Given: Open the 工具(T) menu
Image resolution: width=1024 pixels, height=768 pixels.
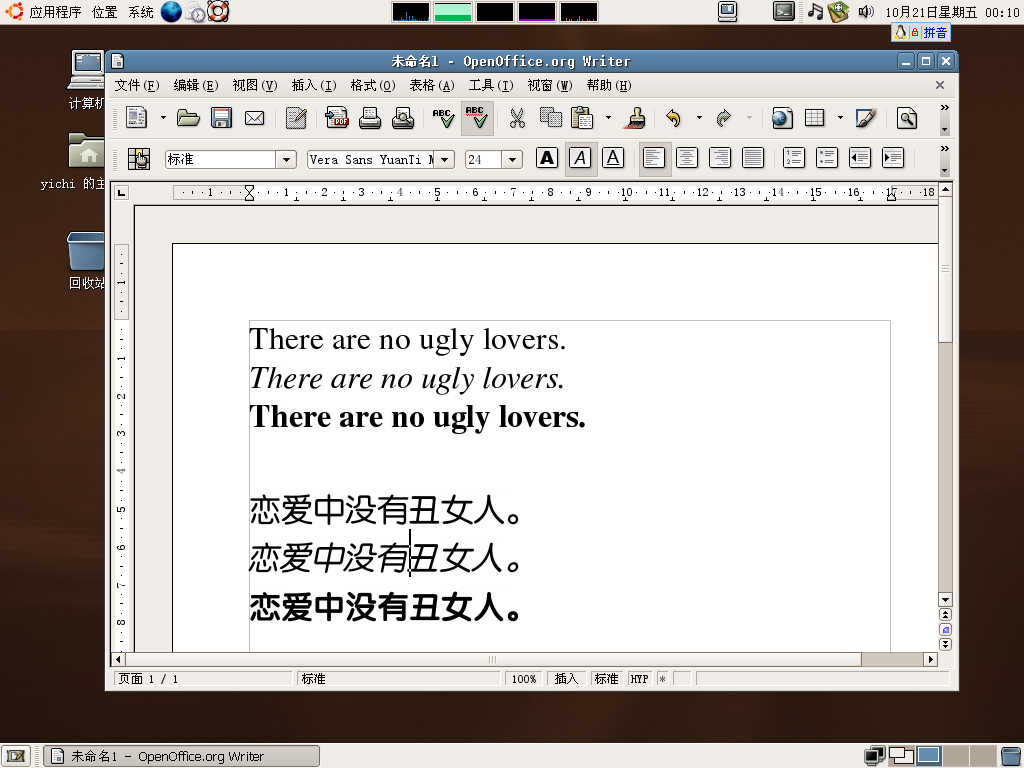Looking at the screenshot, I should point(490,86).
